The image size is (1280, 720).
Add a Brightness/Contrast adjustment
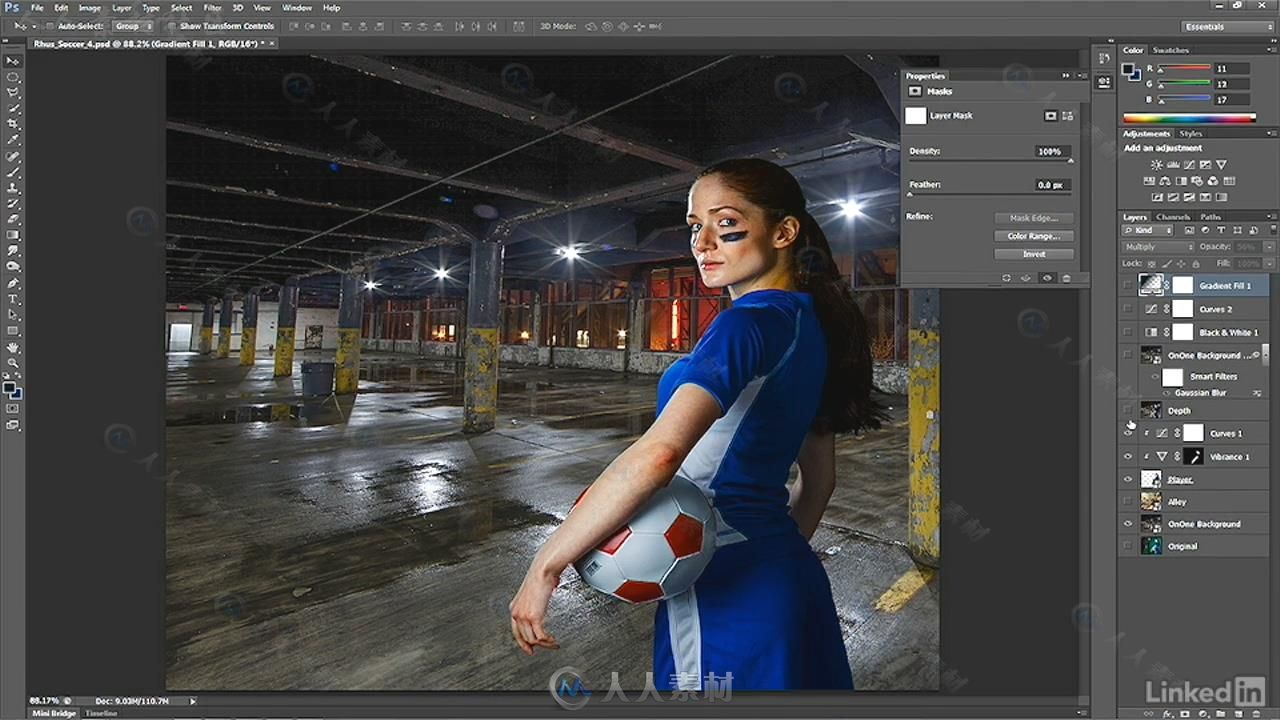point(1157,165)
